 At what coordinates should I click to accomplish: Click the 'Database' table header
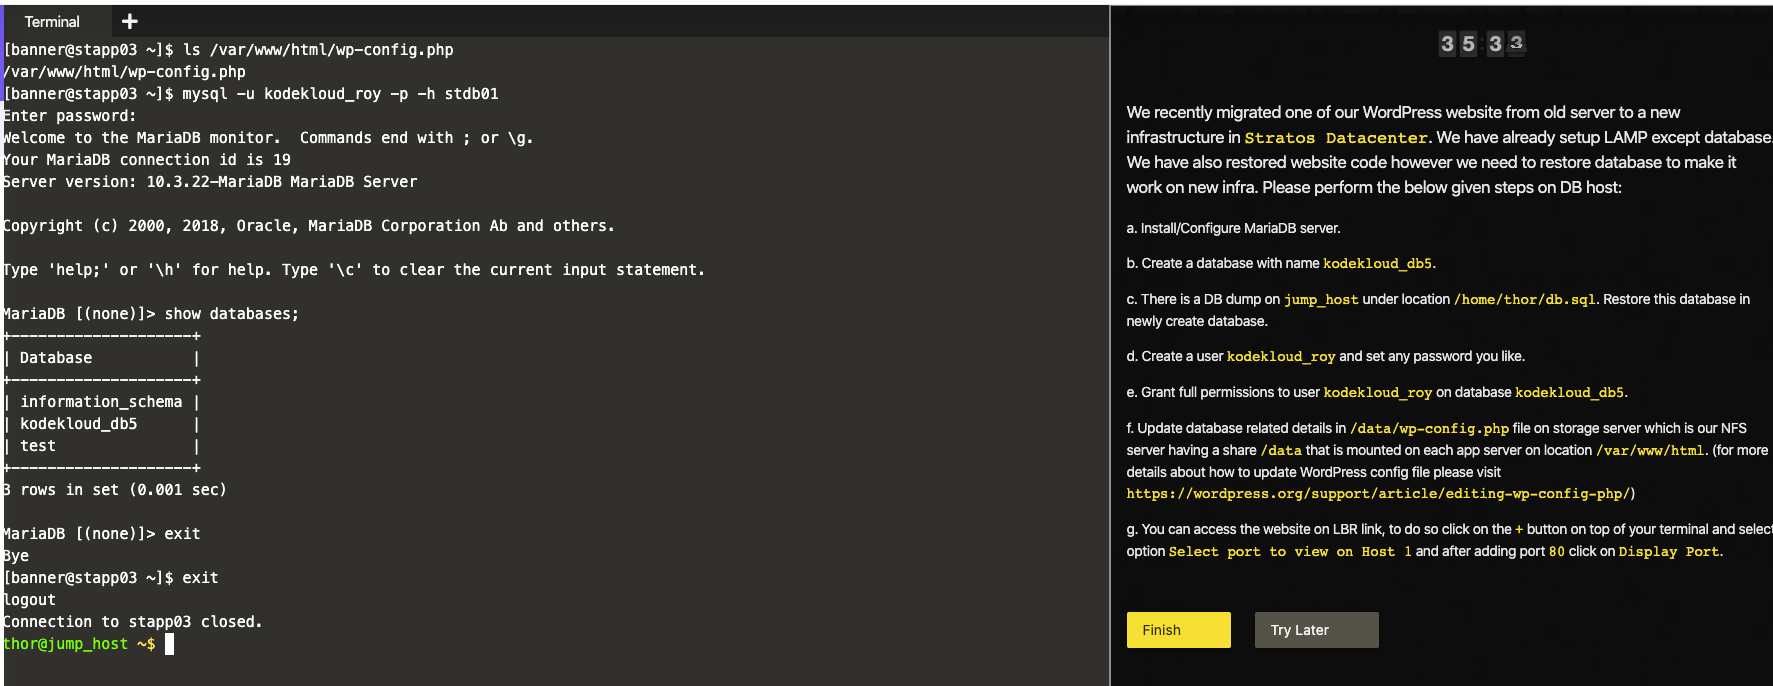click(56, 358)
